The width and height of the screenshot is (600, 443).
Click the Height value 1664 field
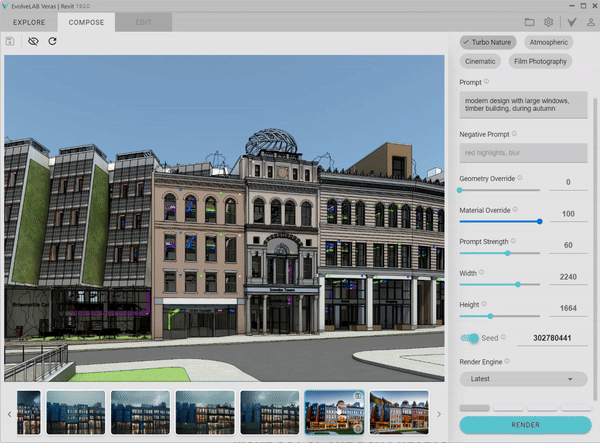[568, 308]
